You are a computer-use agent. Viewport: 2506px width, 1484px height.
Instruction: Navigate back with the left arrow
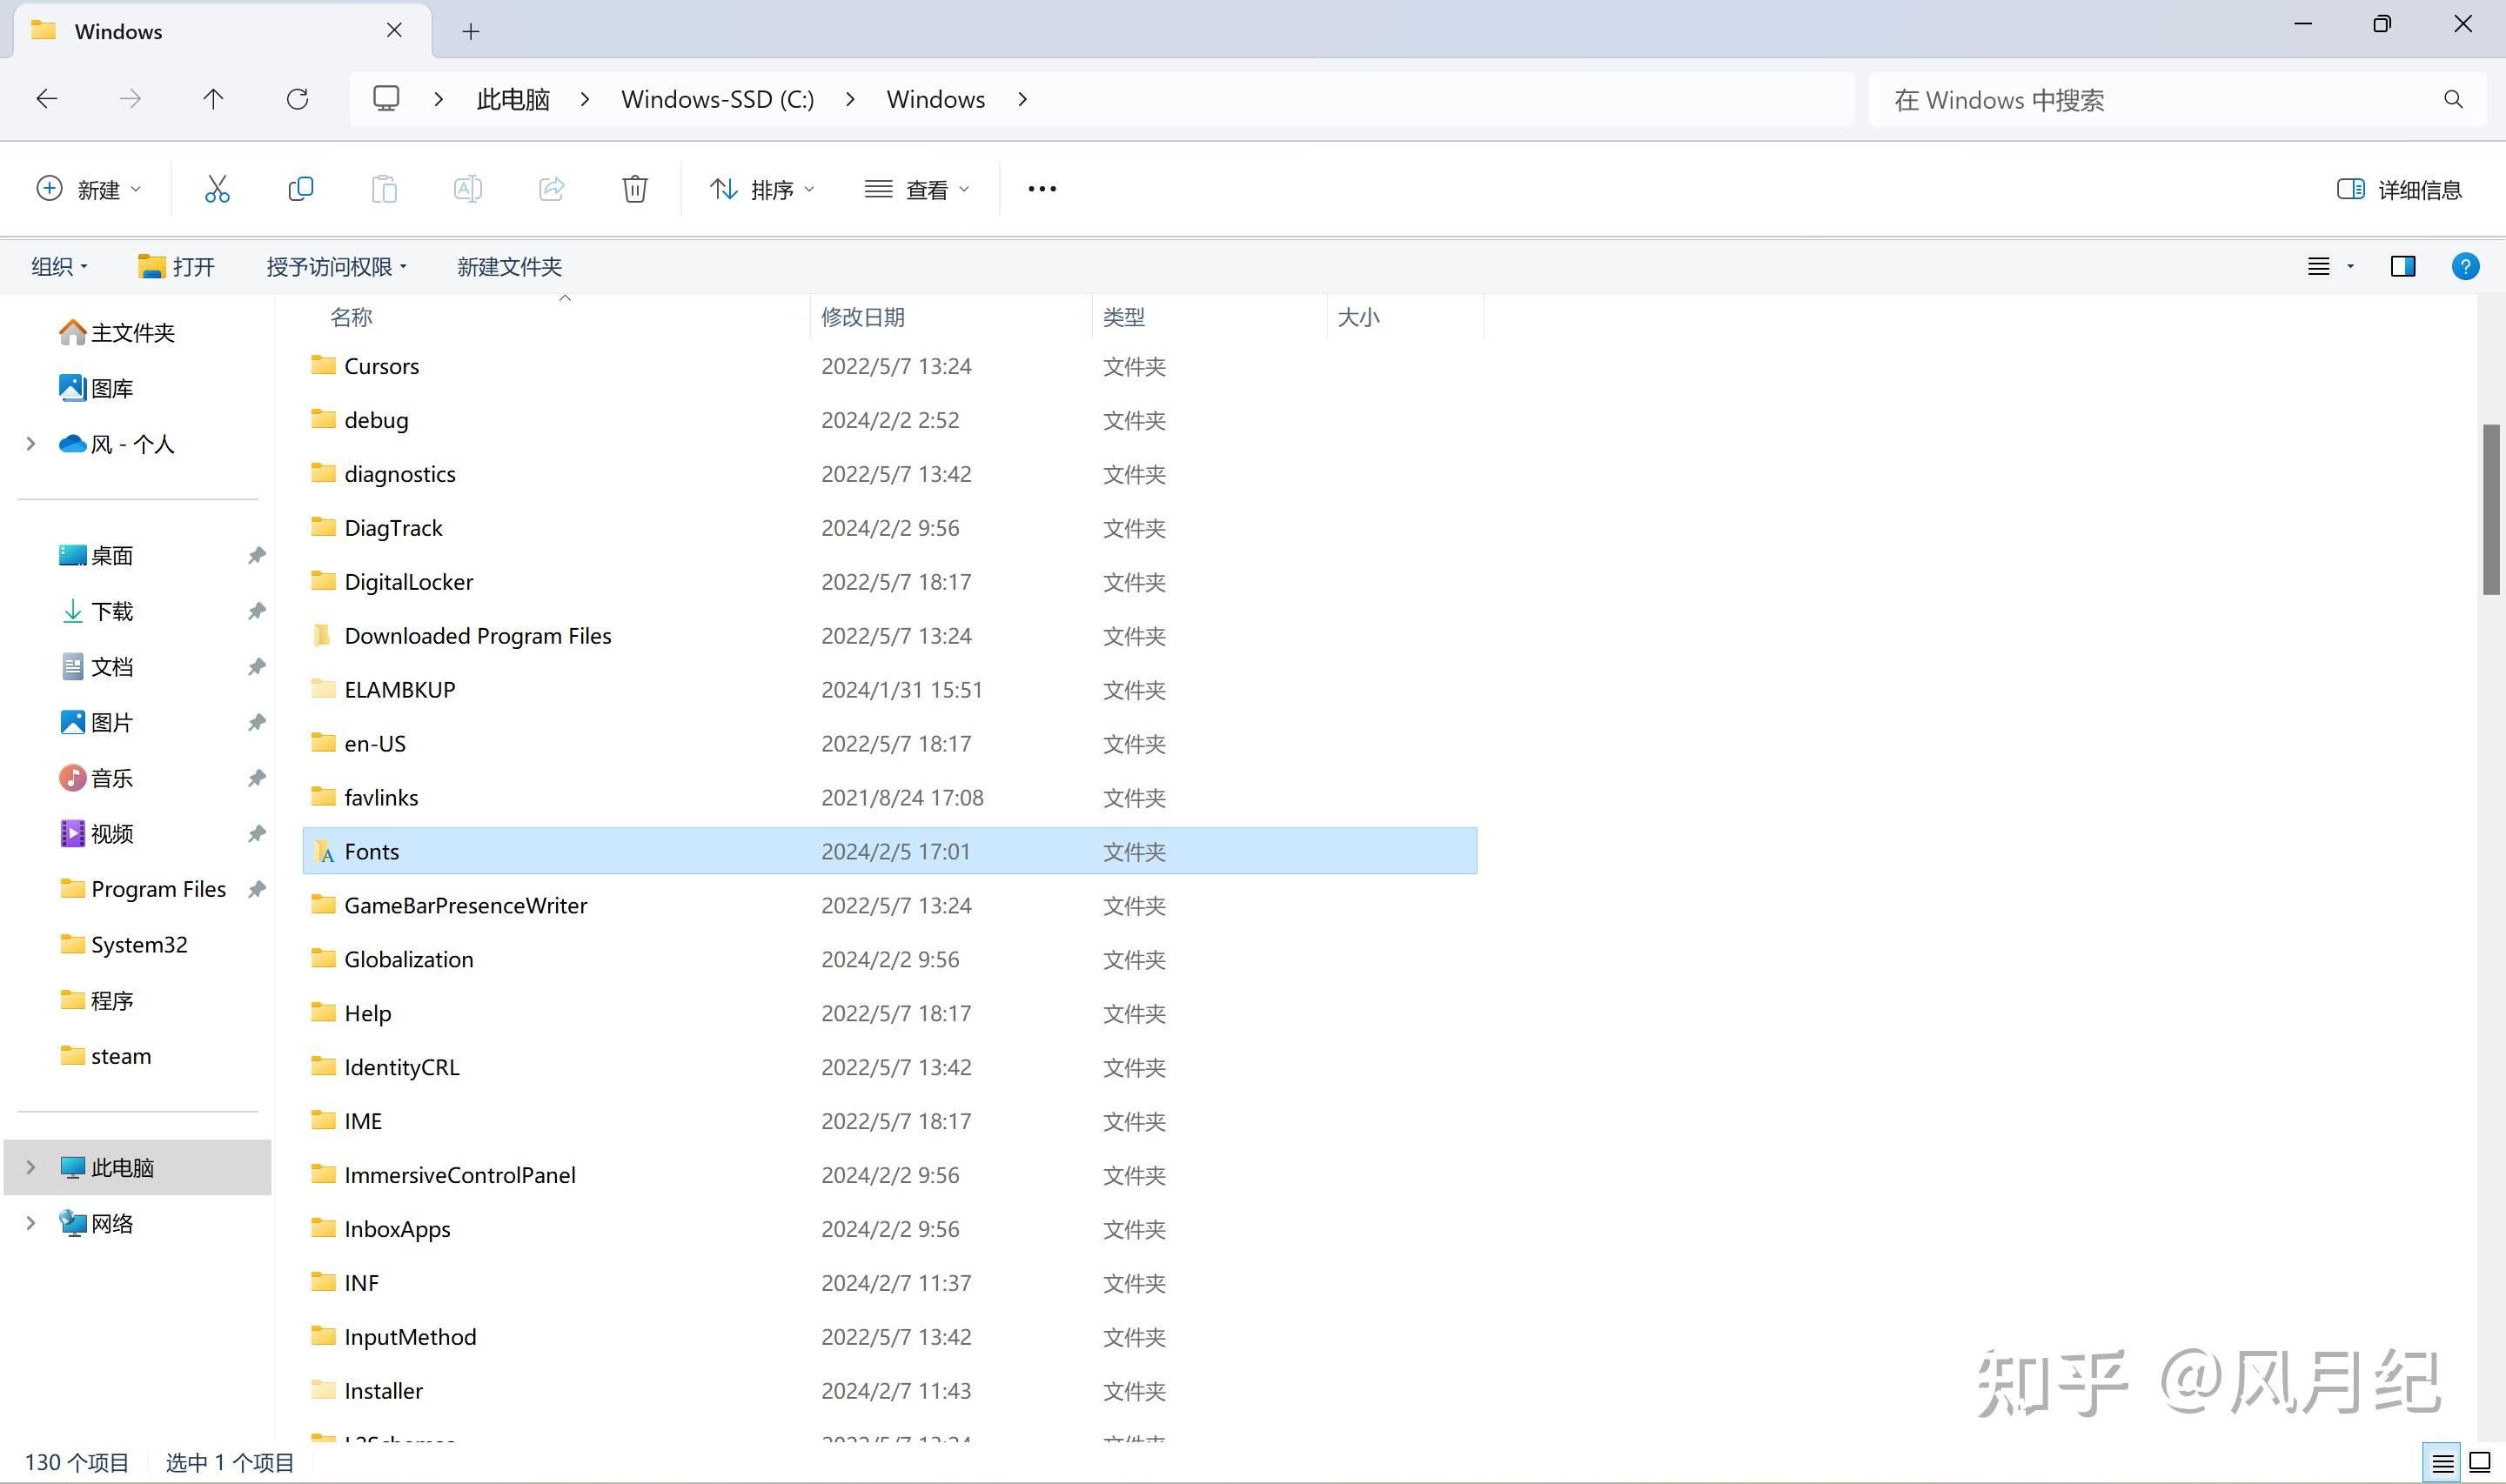tap(47, 99)
